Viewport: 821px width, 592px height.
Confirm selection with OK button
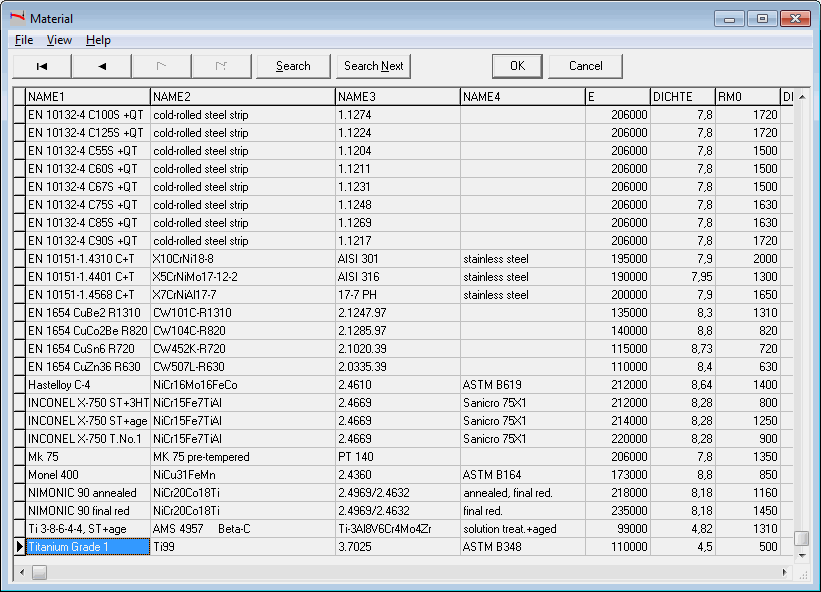(x=517, y=66)
